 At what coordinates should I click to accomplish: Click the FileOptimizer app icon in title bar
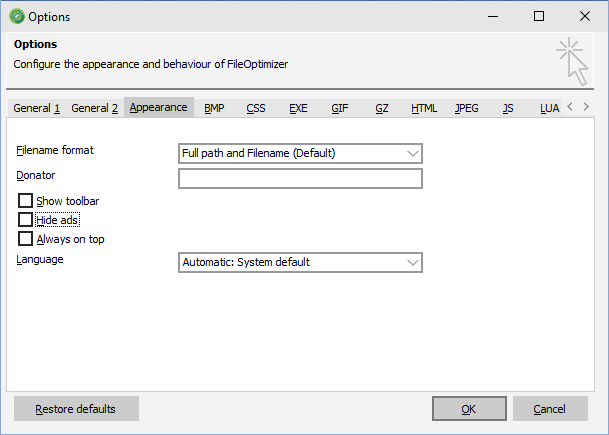pyautogui.click(x=17, y=17)
